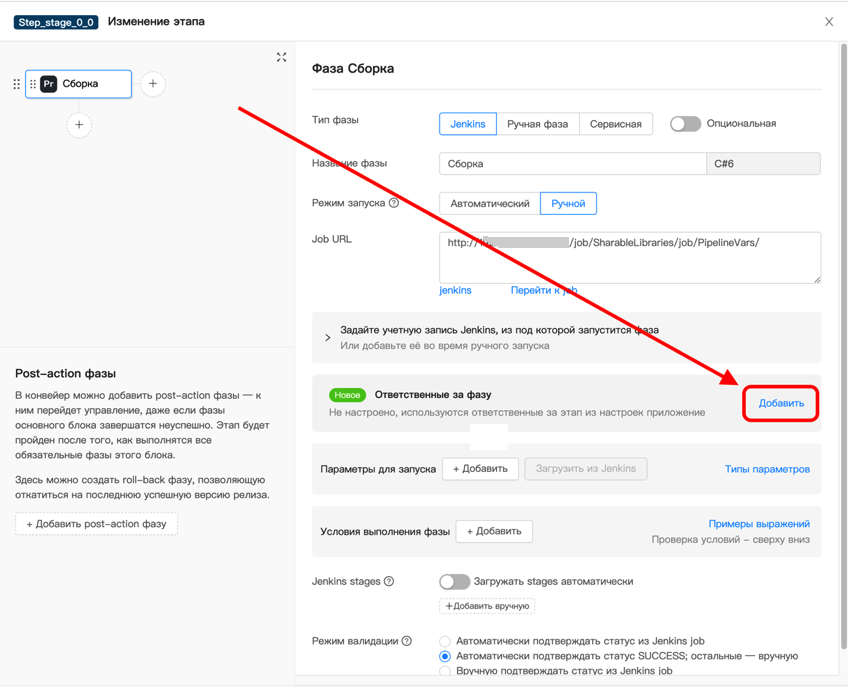The image size is (848, 688).
Task: Click the drag handle left of Сборка block
Action: [x=17, y=84]
